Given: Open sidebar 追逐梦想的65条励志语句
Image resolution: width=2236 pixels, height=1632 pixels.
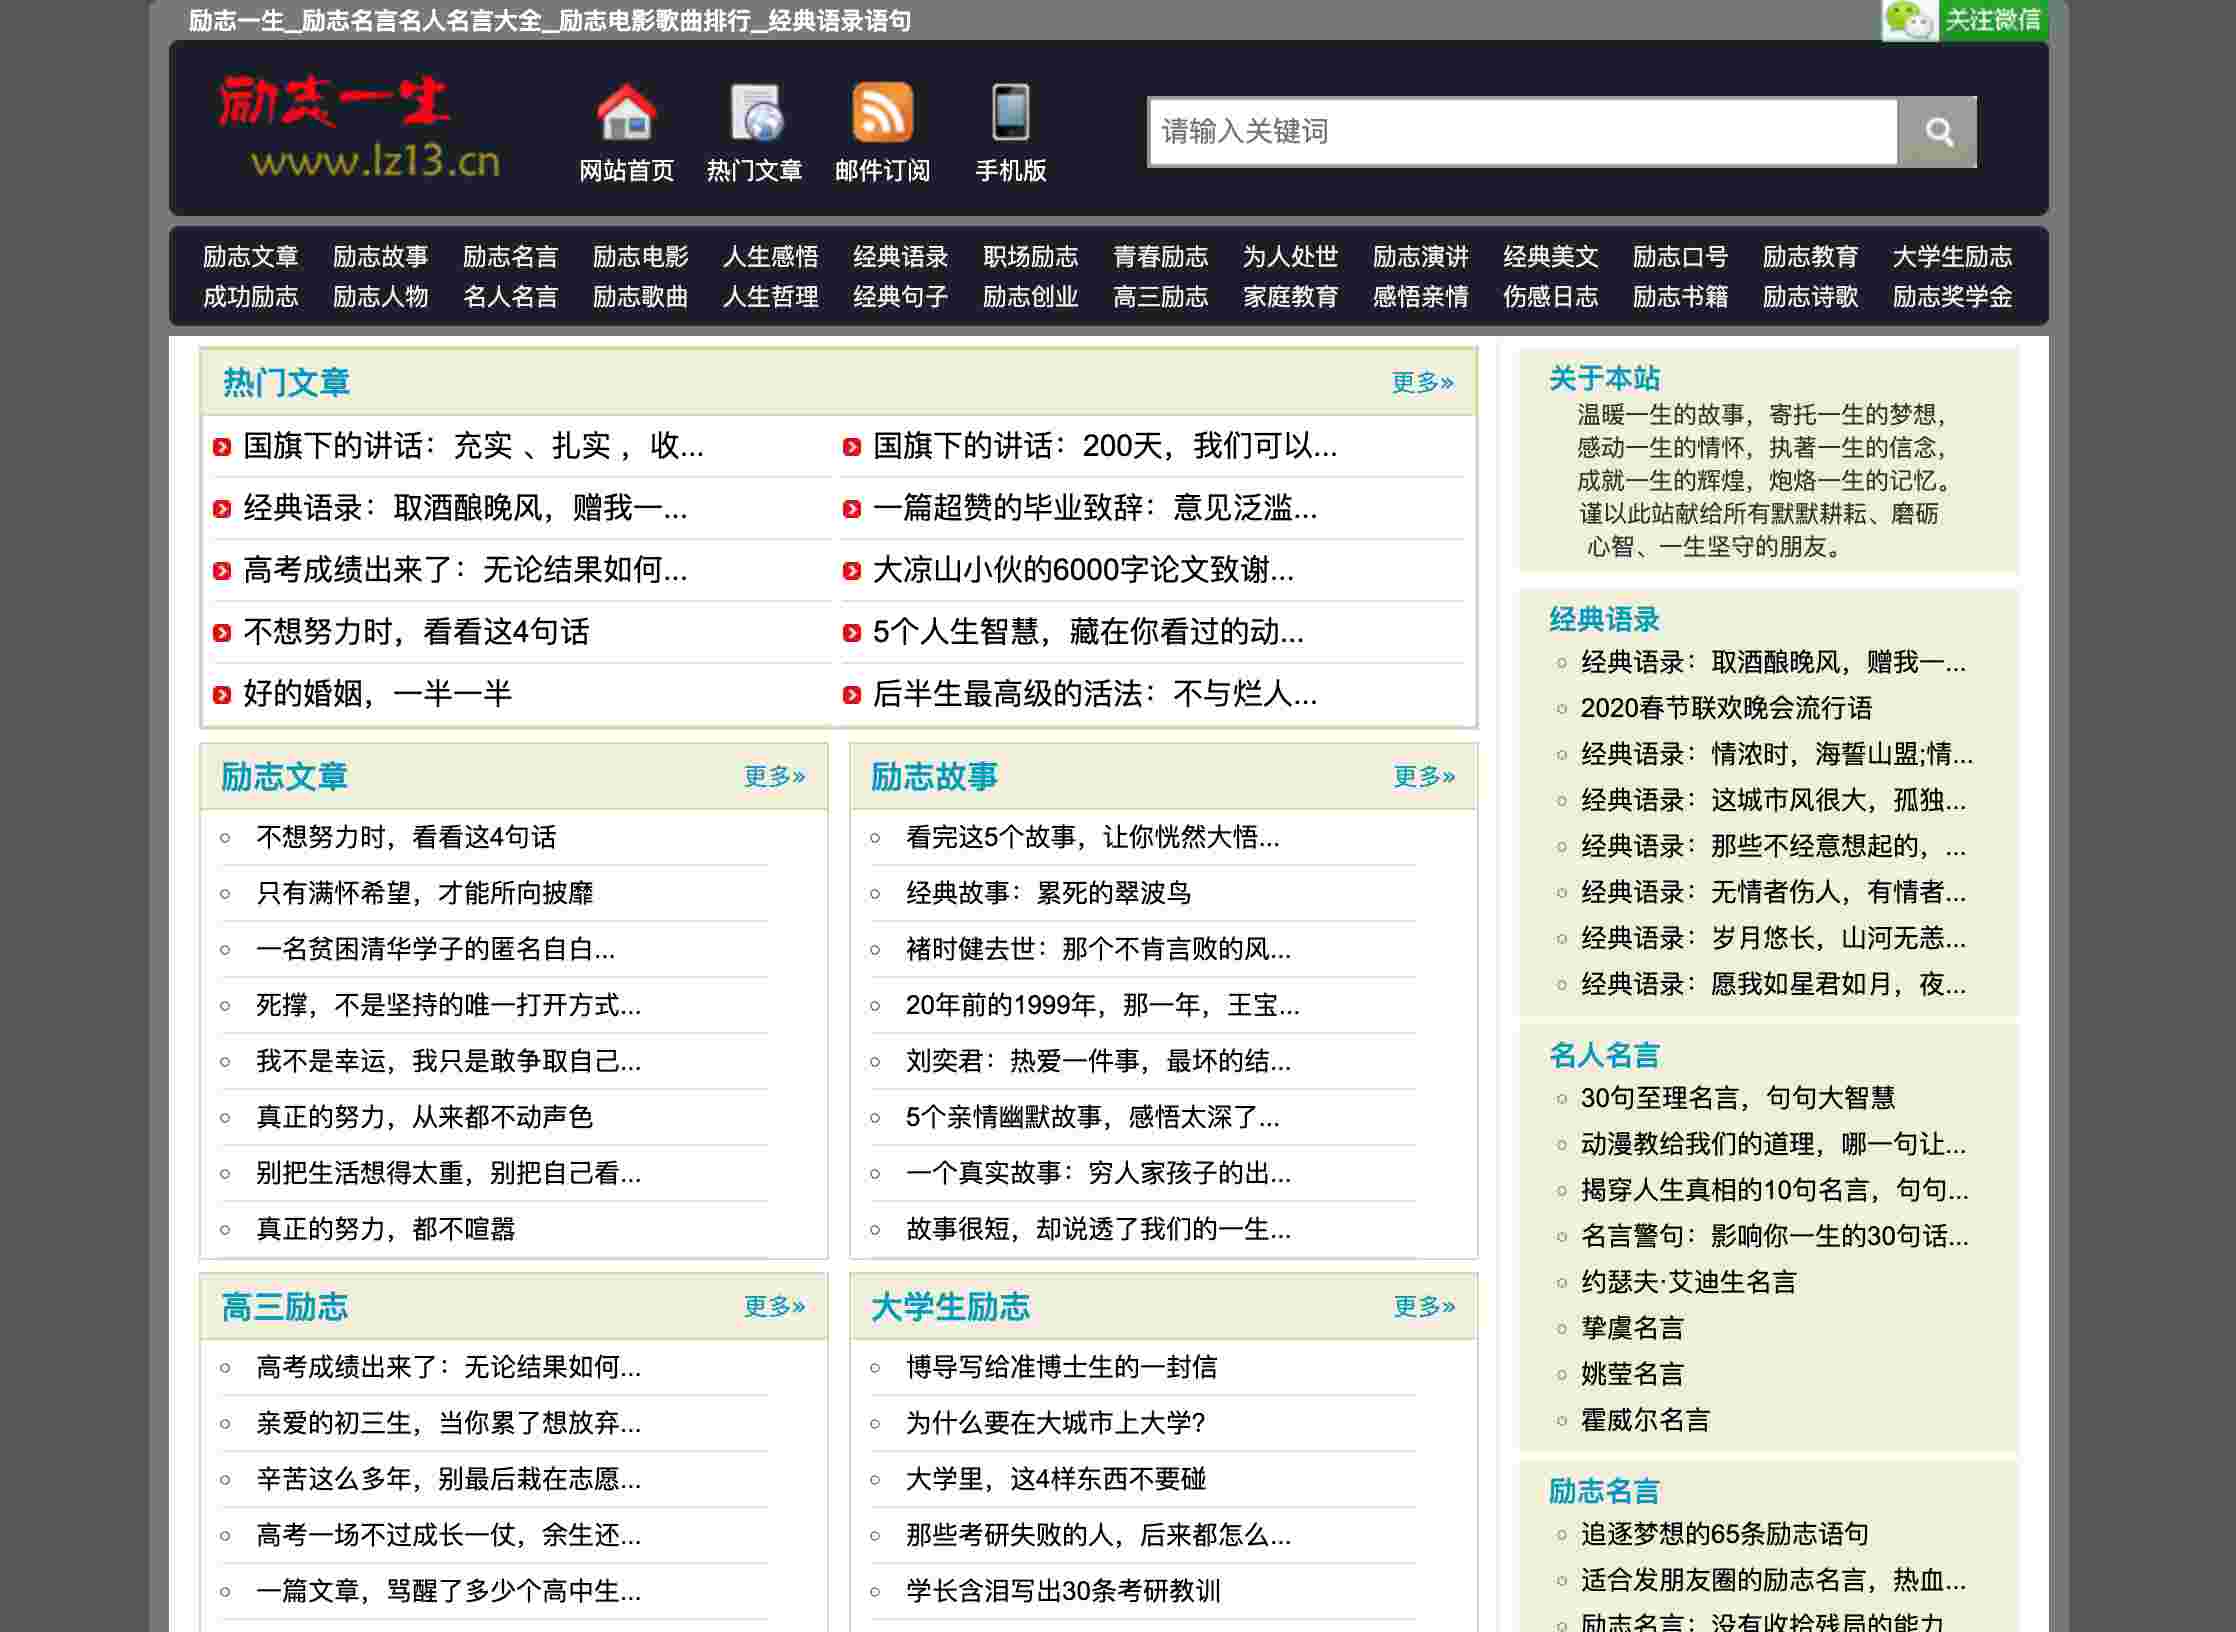Looking at the screenshot, I should point(1724,1534).
